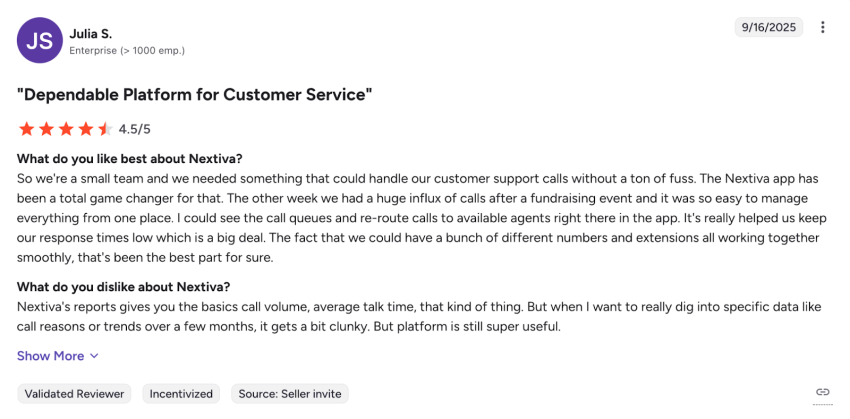Click the second rating star
The image size is (850, 419).
pyautogui.click(x=45, y=129)
